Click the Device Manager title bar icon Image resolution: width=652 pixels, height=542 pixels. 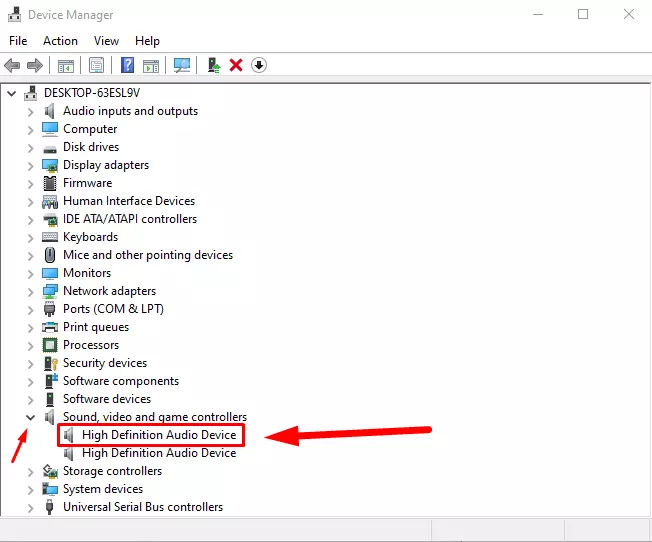click(15, 15)
